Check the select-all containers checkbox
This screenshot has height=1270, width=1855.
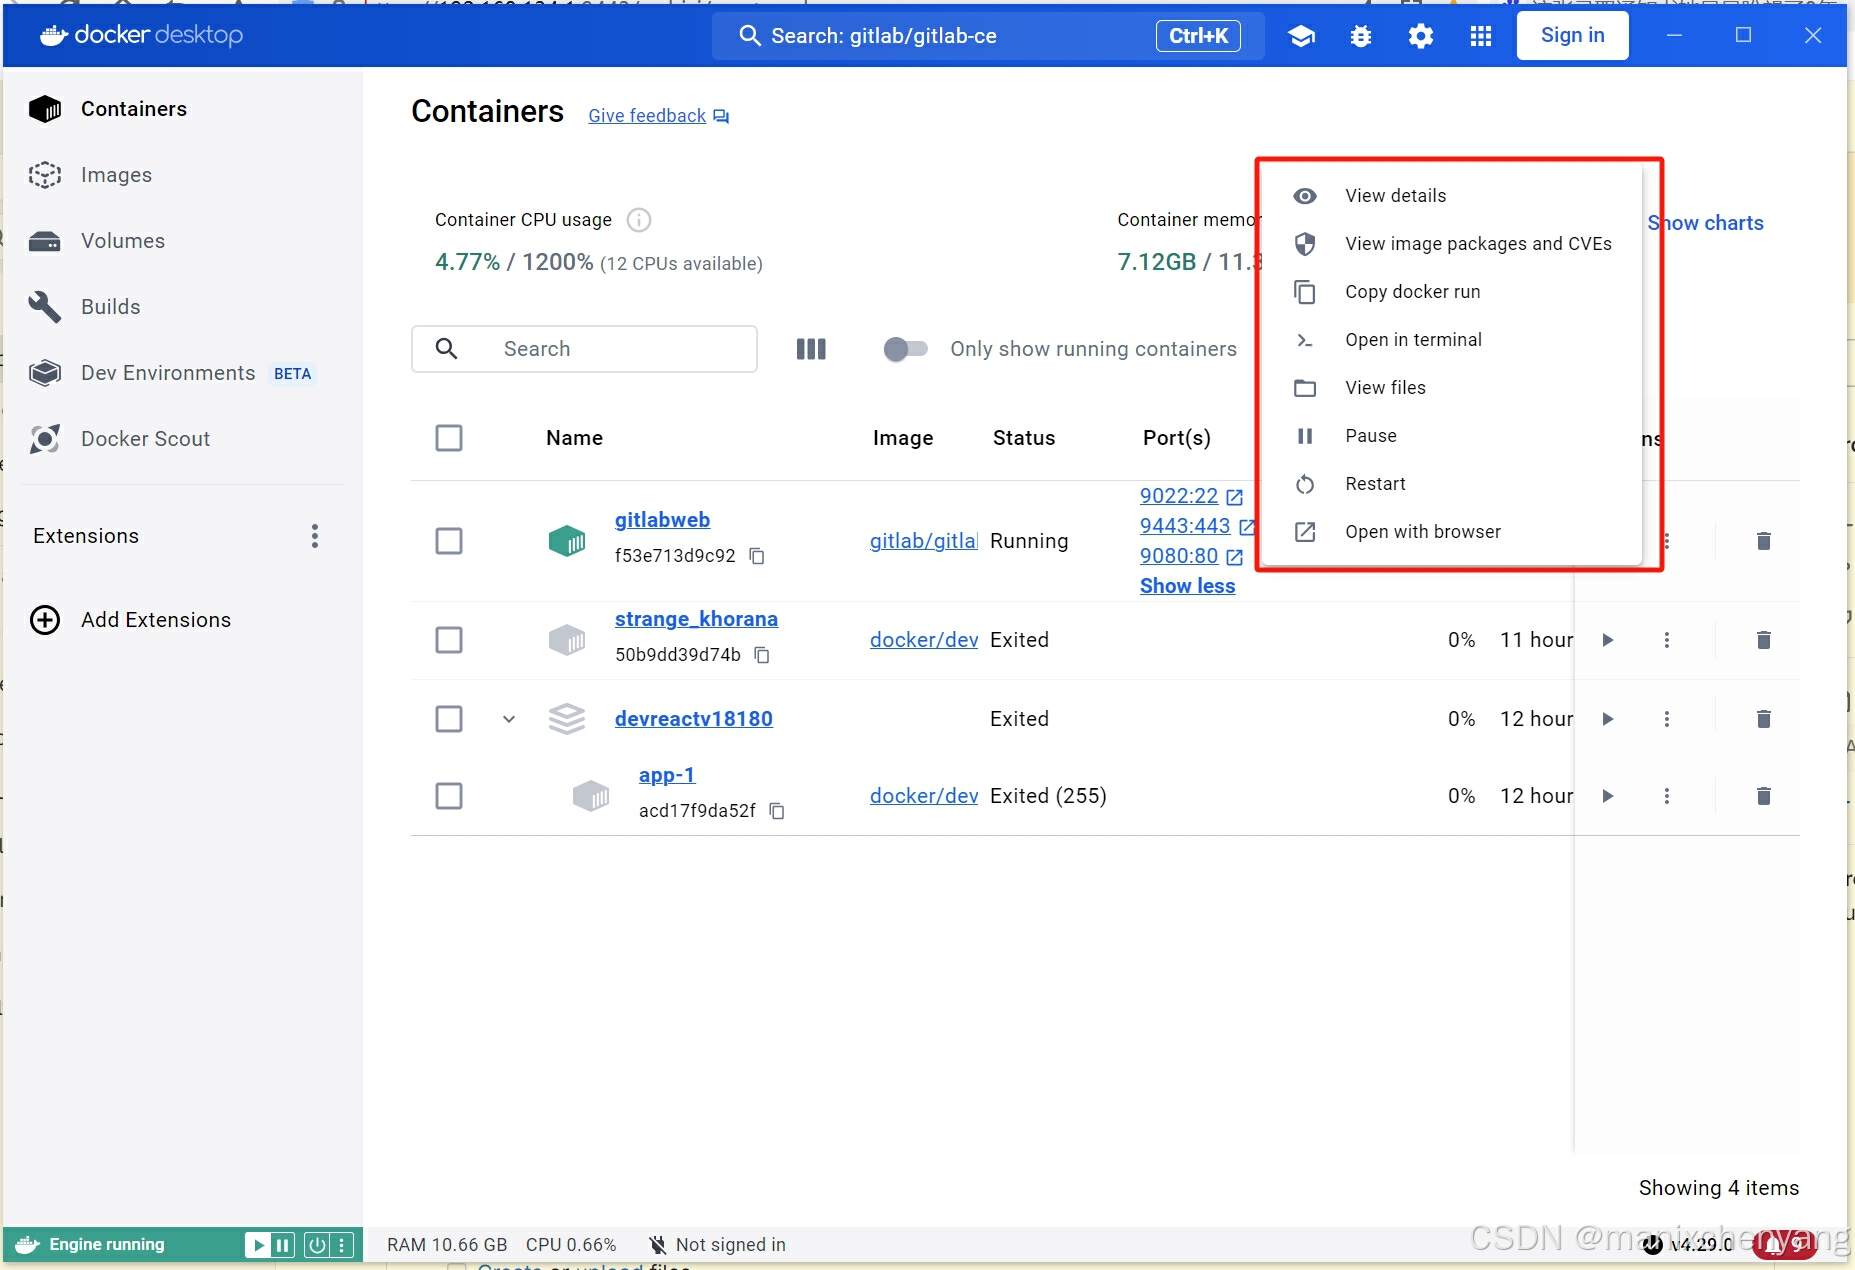(x=449, y=438)
